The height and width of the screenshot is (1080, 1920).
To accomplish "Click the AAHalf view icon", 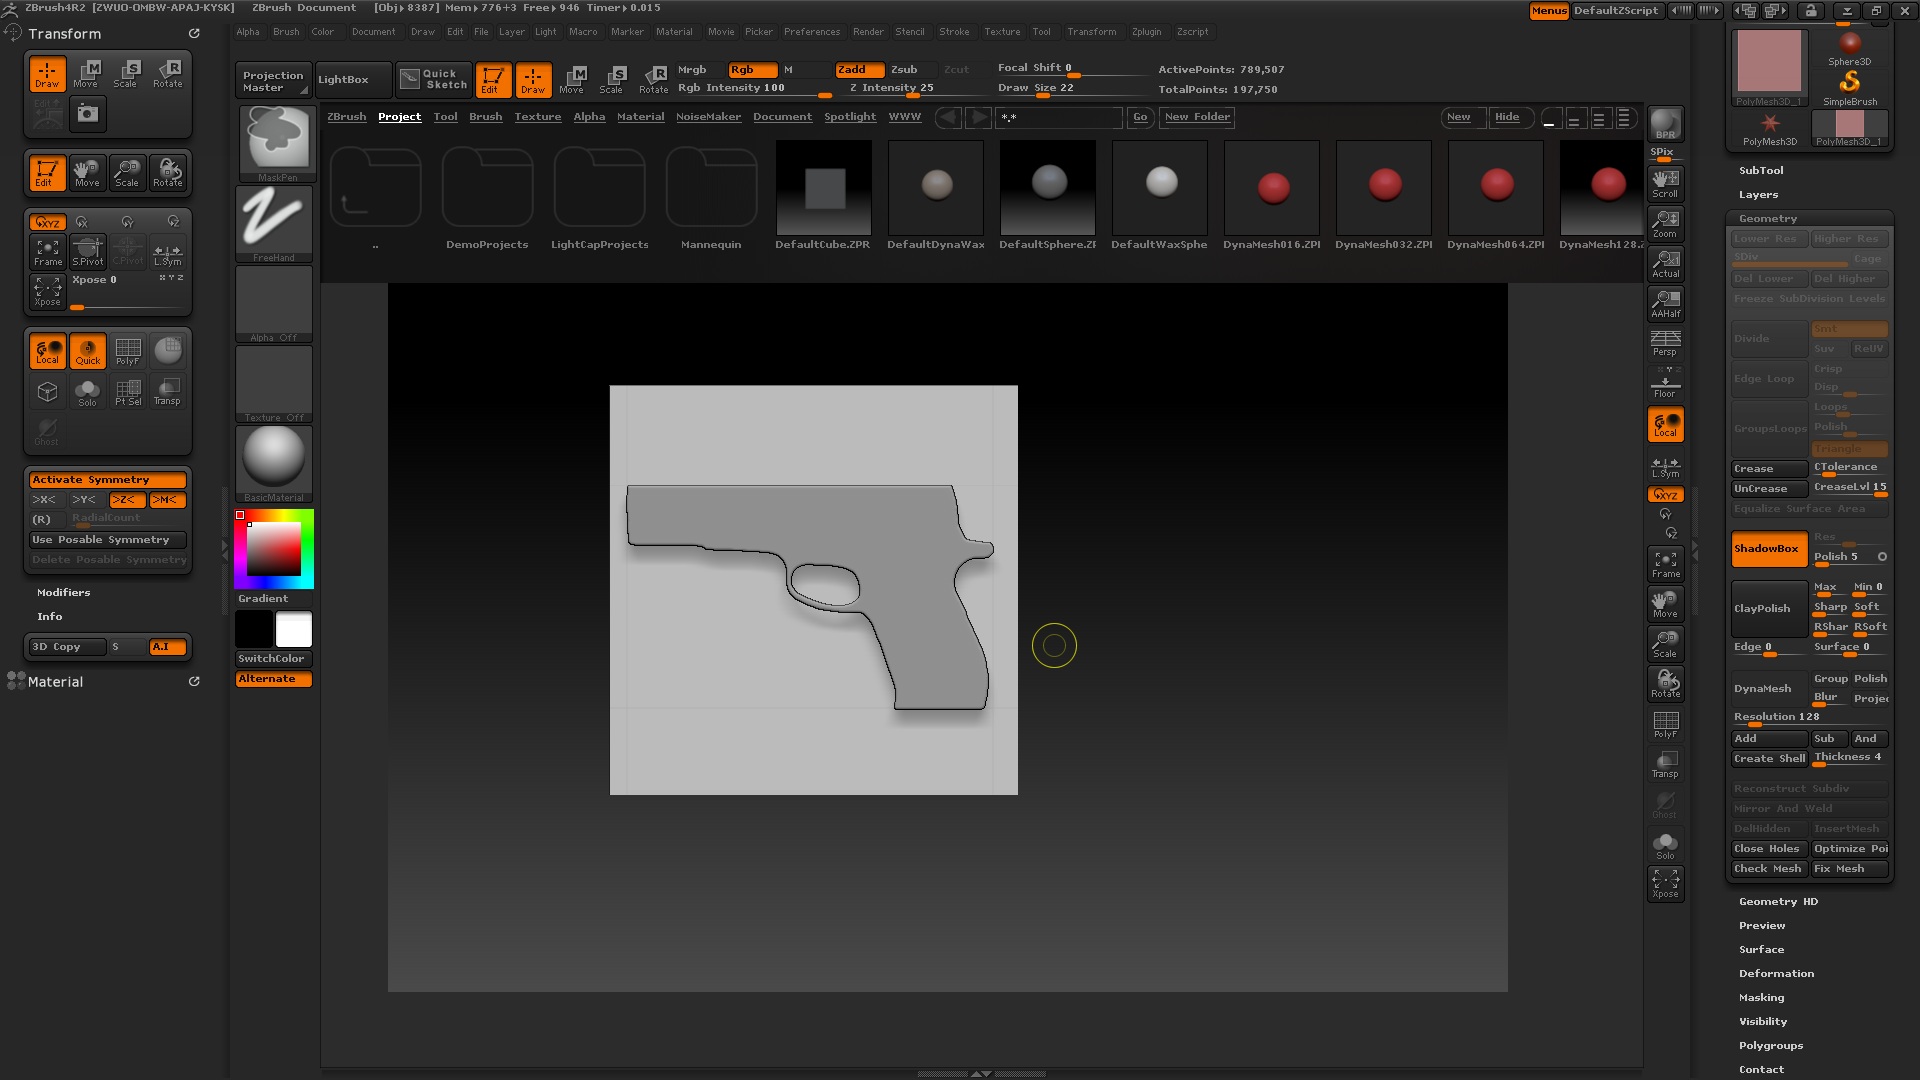I will (x=1665, y=303).
